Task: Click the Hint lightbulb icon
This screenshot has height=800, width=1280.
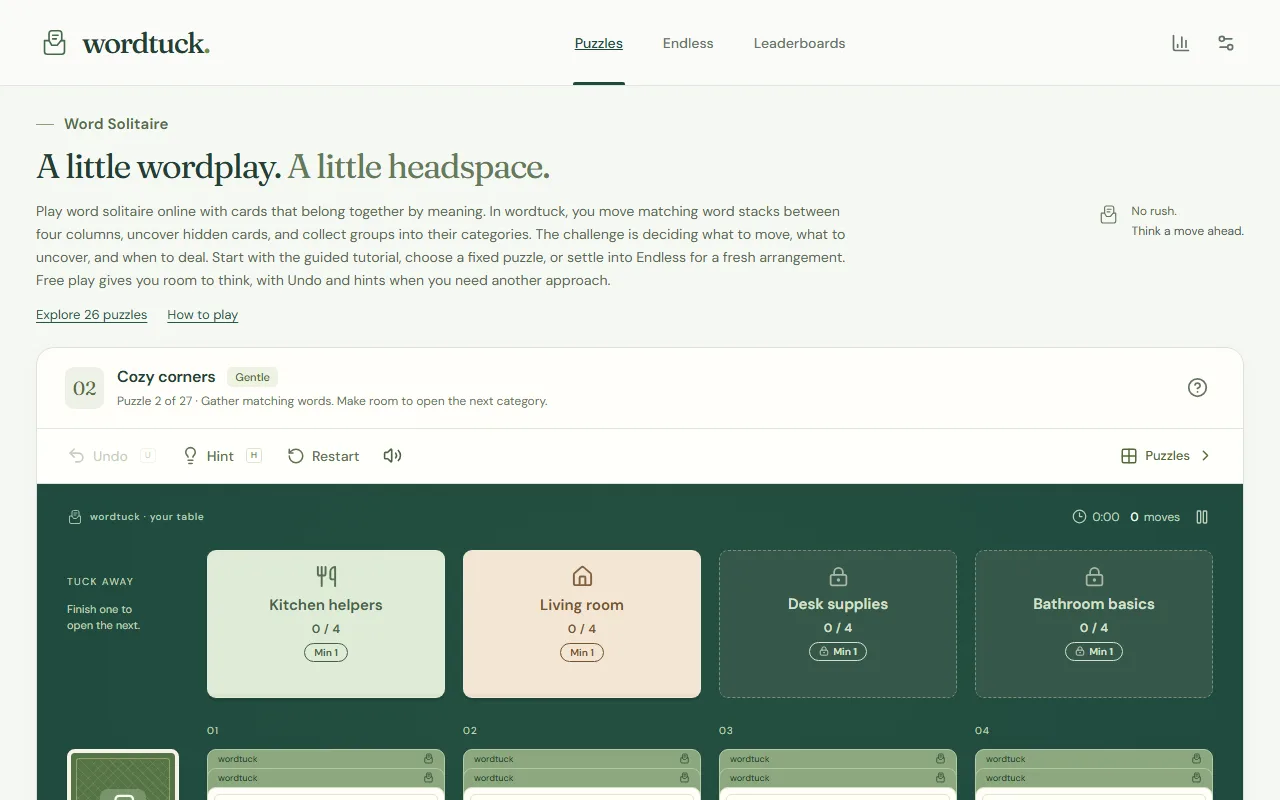Action: [x=190, y=456]
